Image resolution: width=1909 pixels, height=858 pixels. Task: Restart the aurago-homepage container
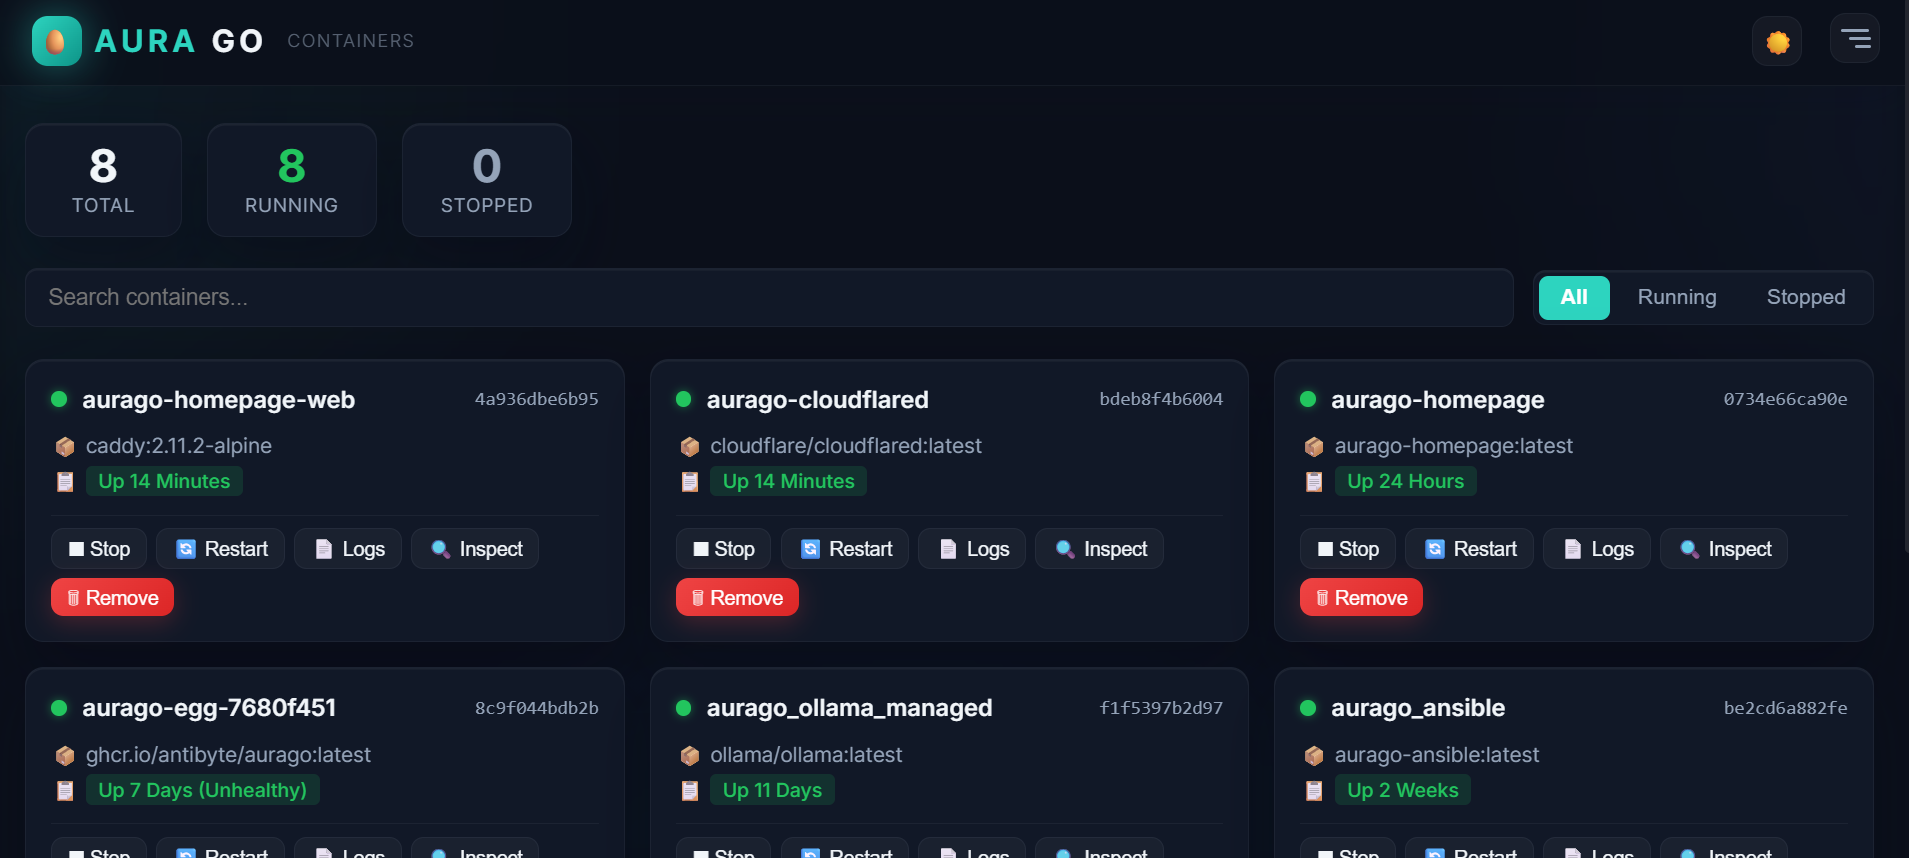(1470, 549)
